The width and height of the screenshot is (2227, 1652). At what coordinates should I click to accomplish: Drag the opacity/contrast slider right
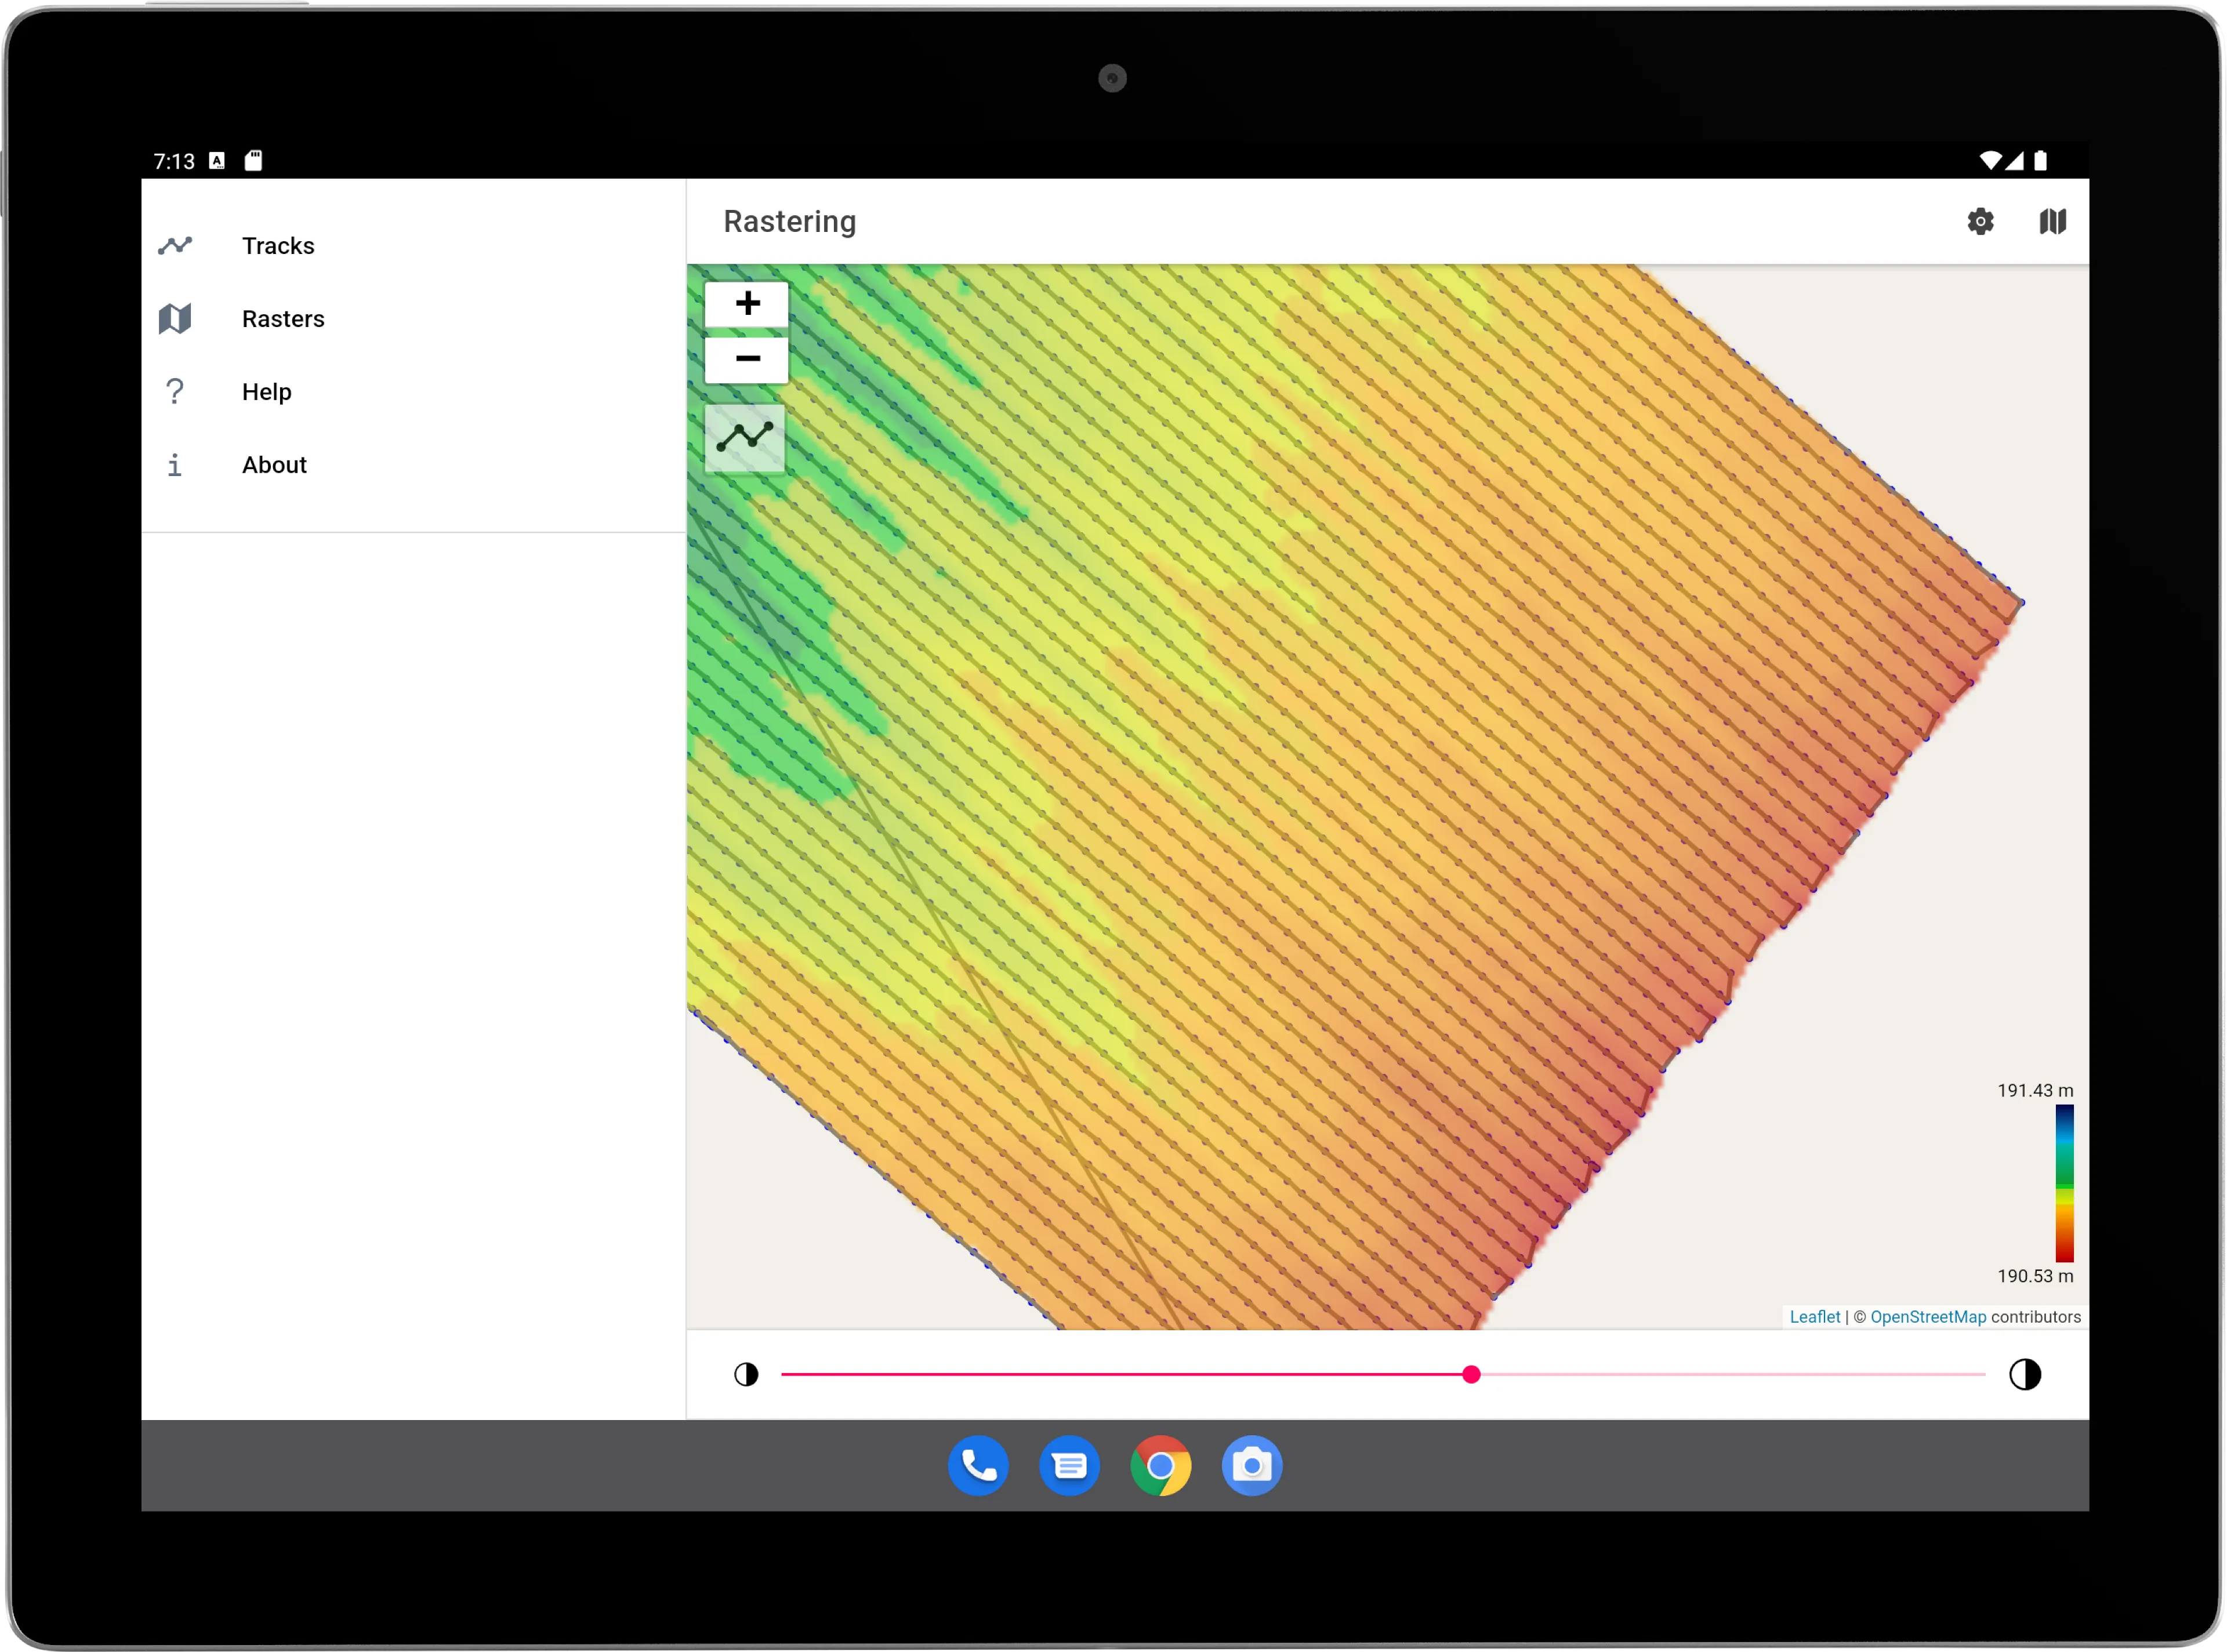(1472, 1373)
